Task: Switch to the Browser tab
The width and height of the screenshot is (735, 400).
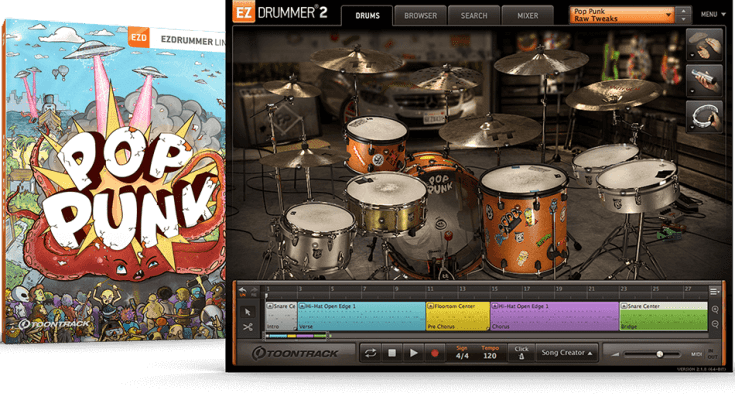Action: tap(420, 16)
